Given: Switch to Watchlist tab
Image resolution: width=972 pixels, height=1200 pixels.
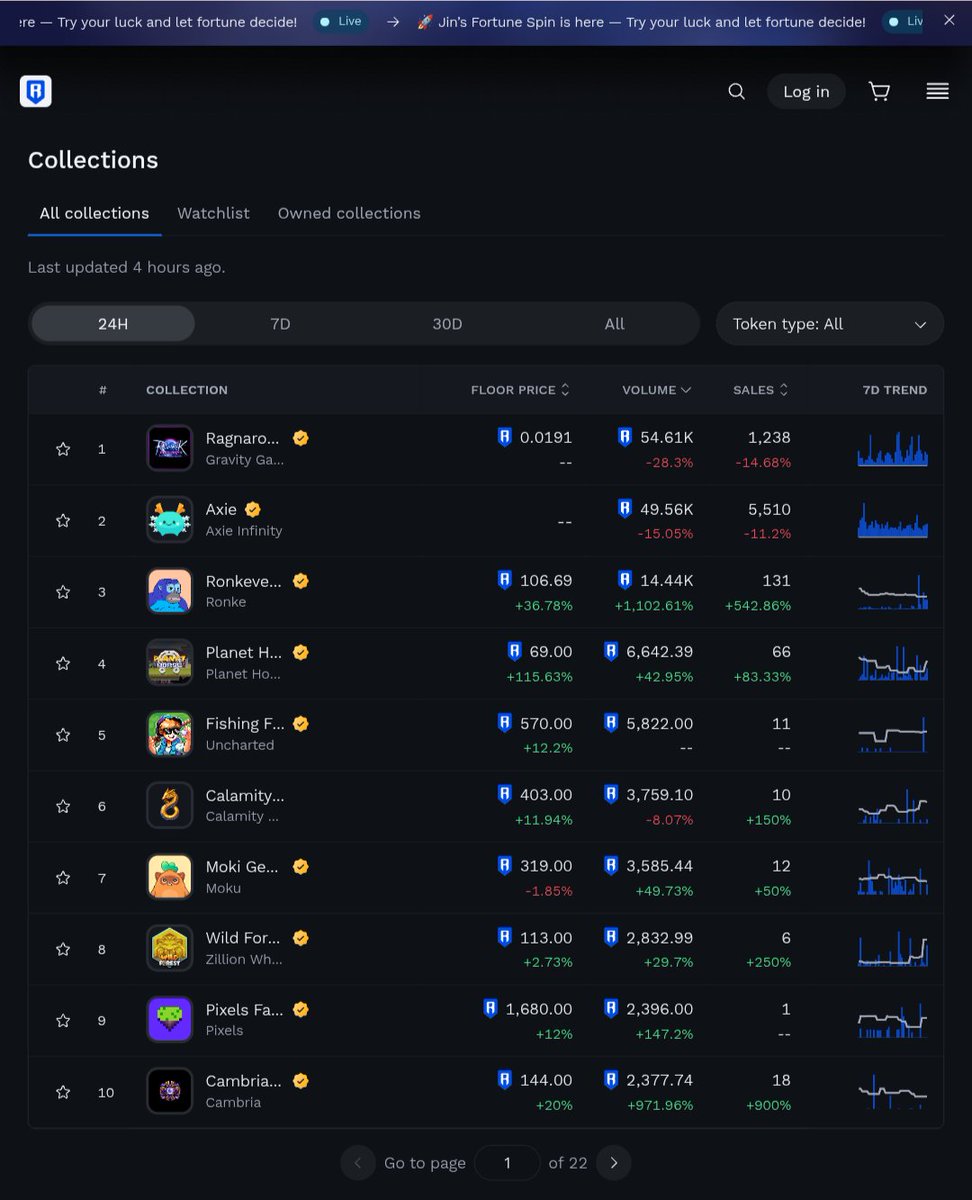Looking at the screenshot, I should tap(213, 213).
